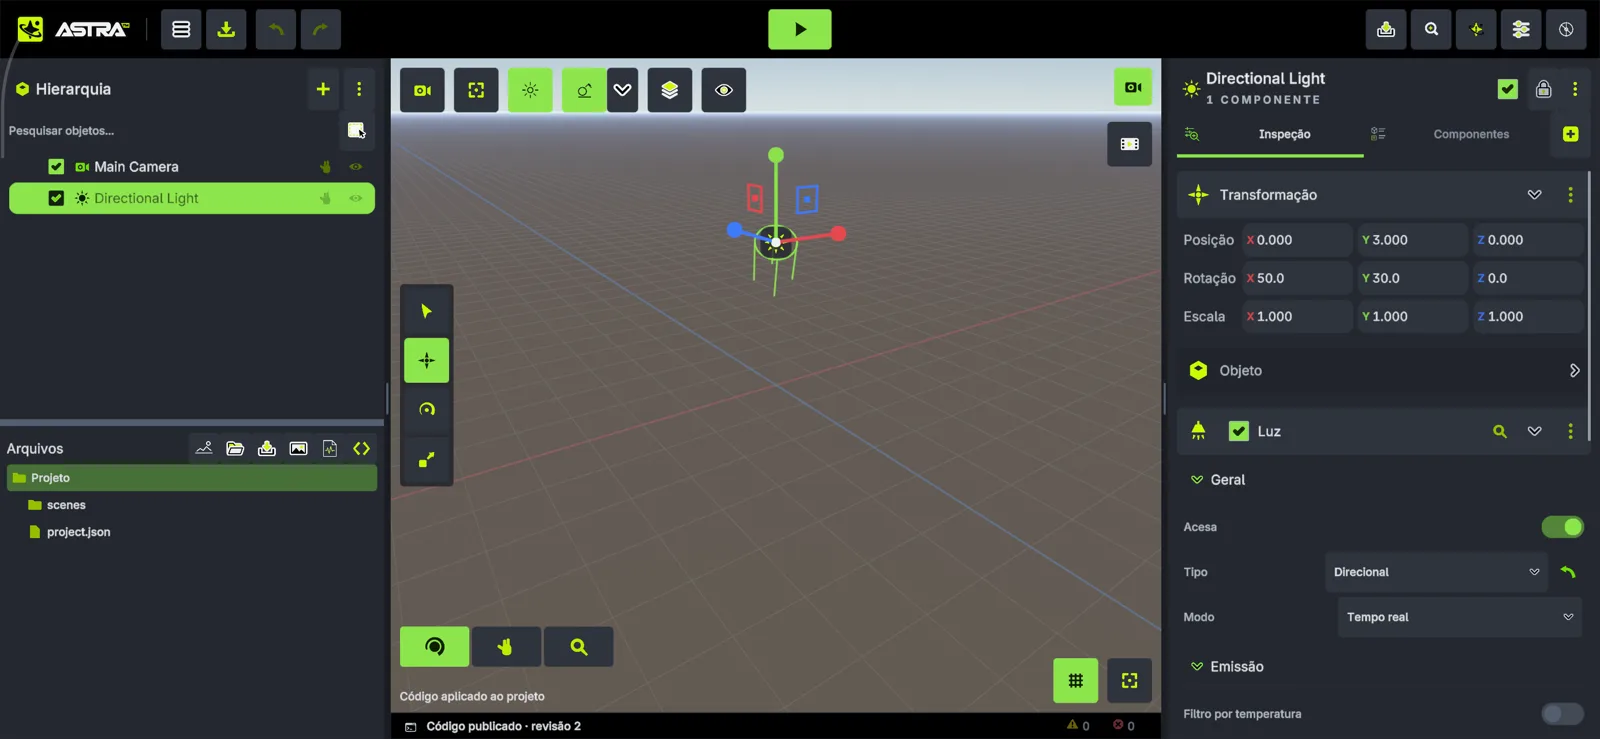Open the code brackets icon in Arquivos
The image size is (1600, 739).
click(x=362, y=449)
